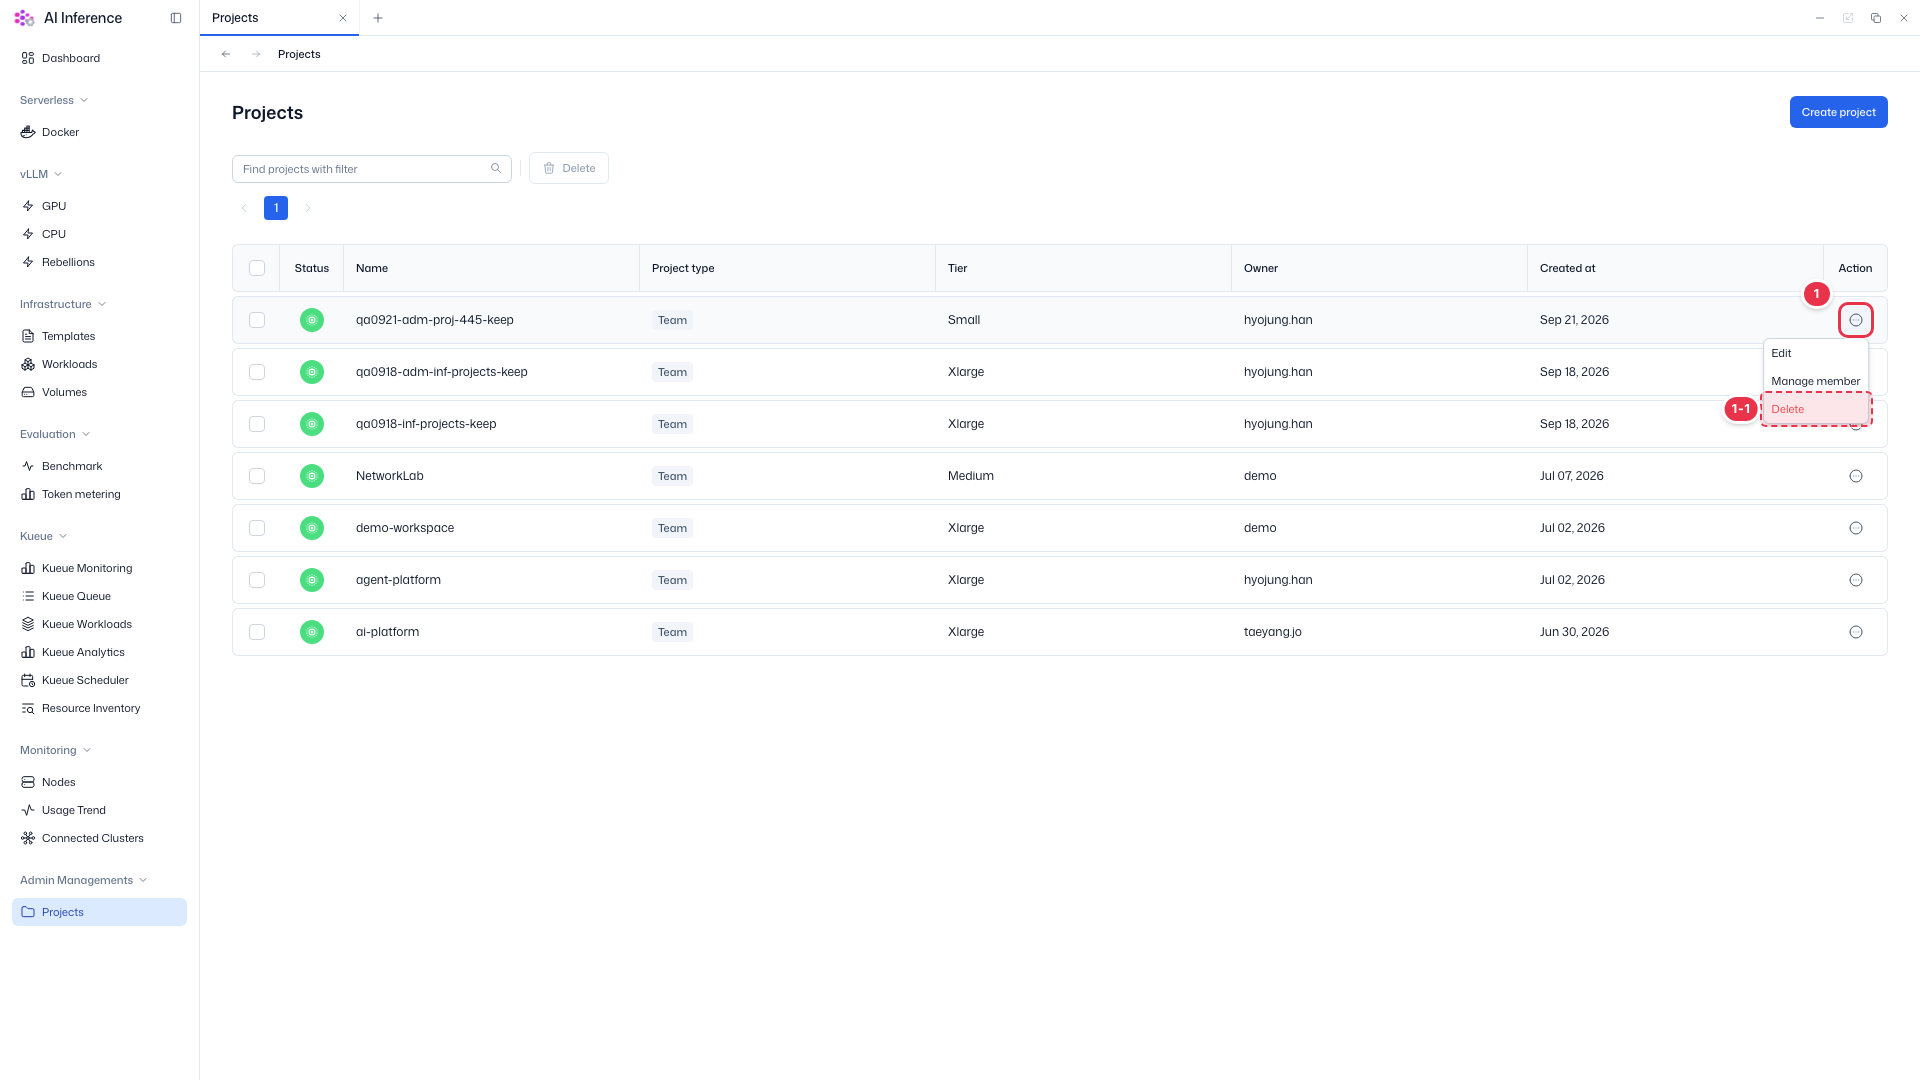The image size is (1920, 1080).
Task: Select the demo-workspace row checkbox
Action: click(x=257, y=528)
